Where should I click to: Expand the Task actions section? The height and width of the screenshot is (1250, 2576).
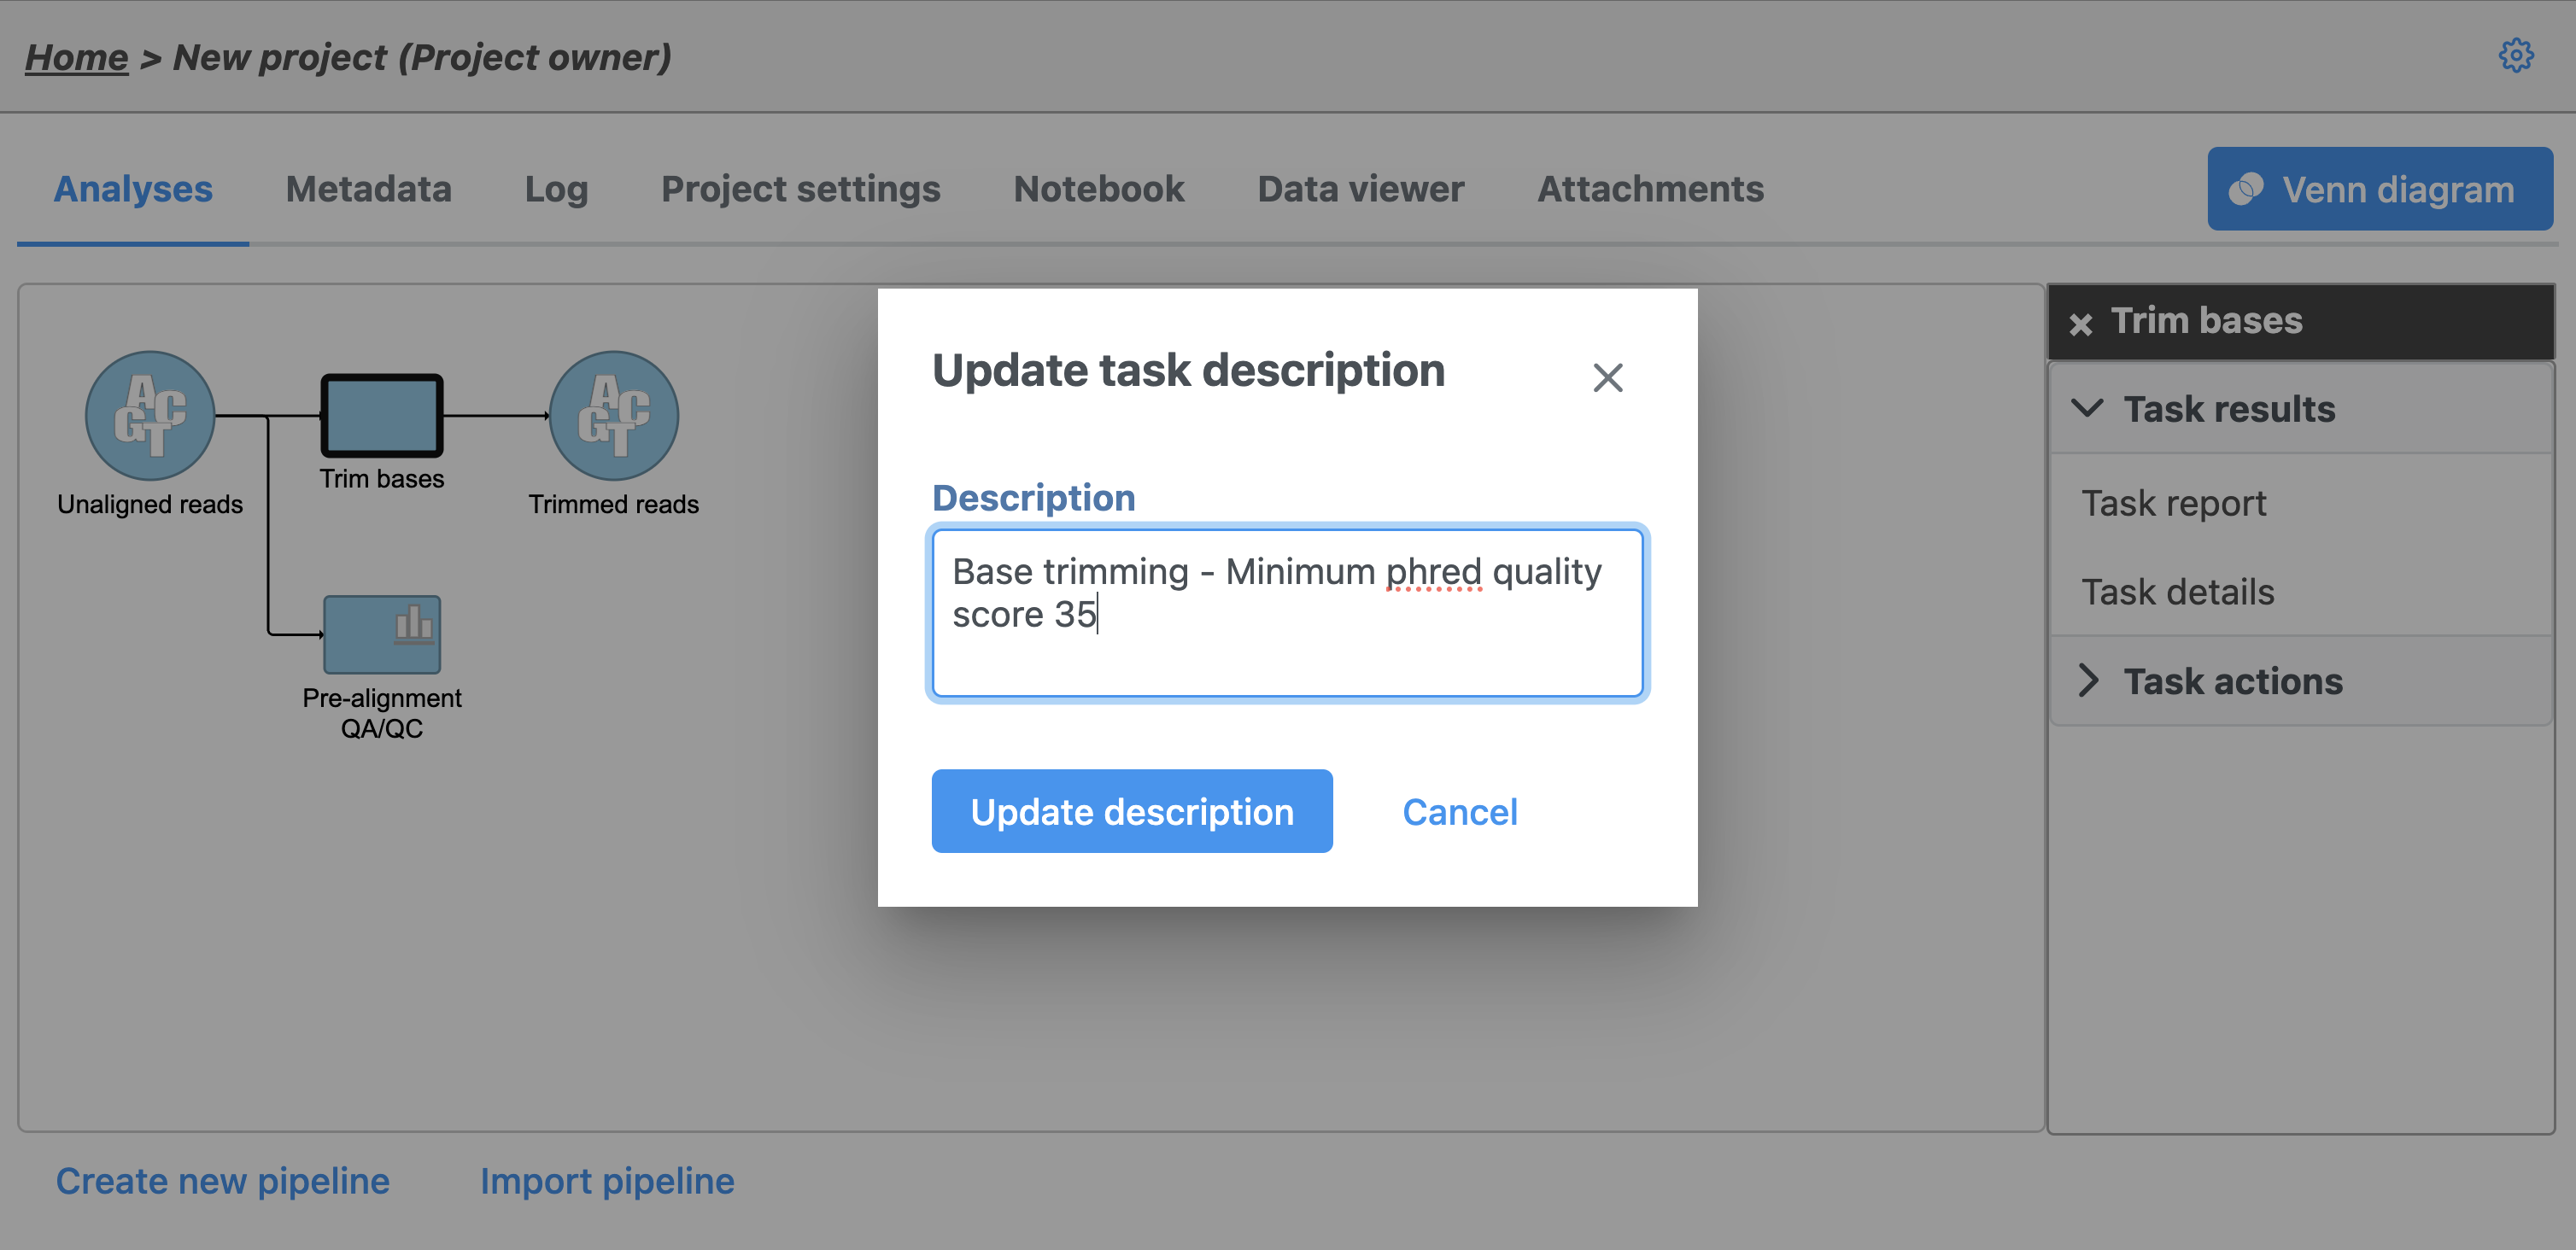[x=2087, y=680]
